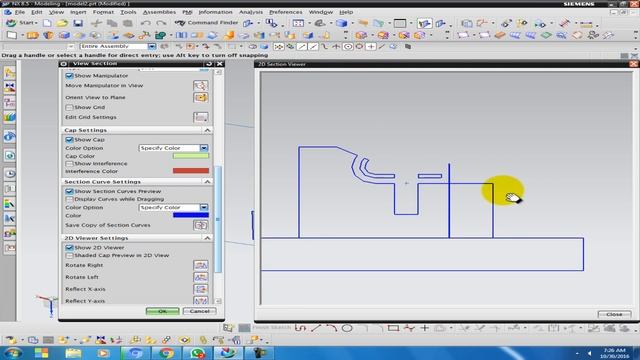
Task: Toggle the Show 2D Viewer checkbox
Action: (x=69, y=248)
